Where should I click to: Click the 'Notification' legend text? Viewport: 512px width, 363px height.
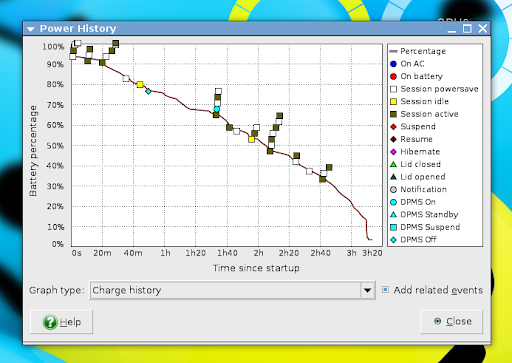(x=423, y=189)
